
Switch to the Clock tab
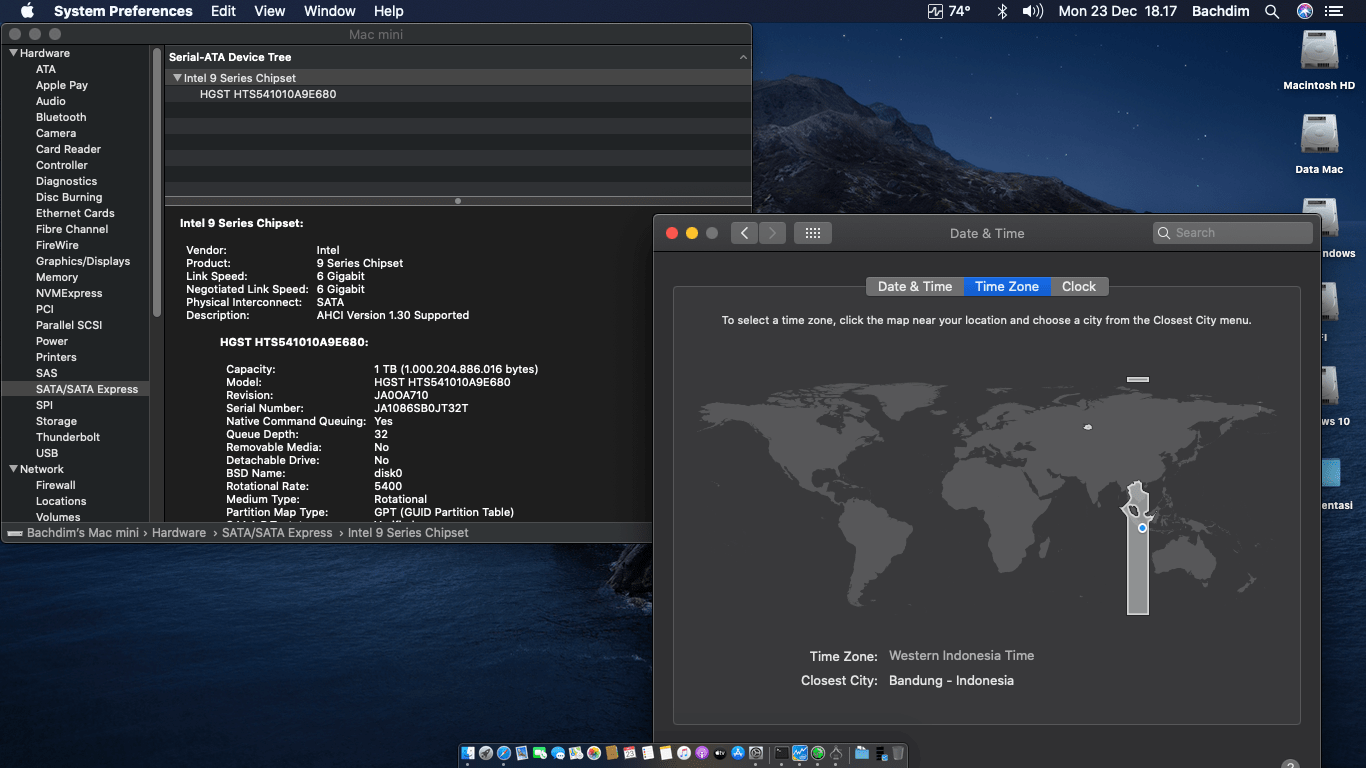(x=1078, y=286)
